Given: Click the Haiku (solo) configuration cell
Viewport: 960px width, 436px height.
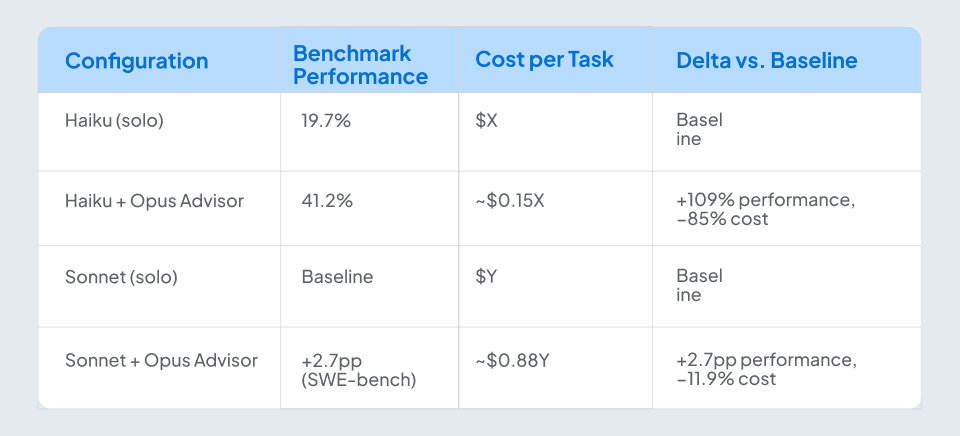Looking at the screenshot, I should tap(114, 120).
